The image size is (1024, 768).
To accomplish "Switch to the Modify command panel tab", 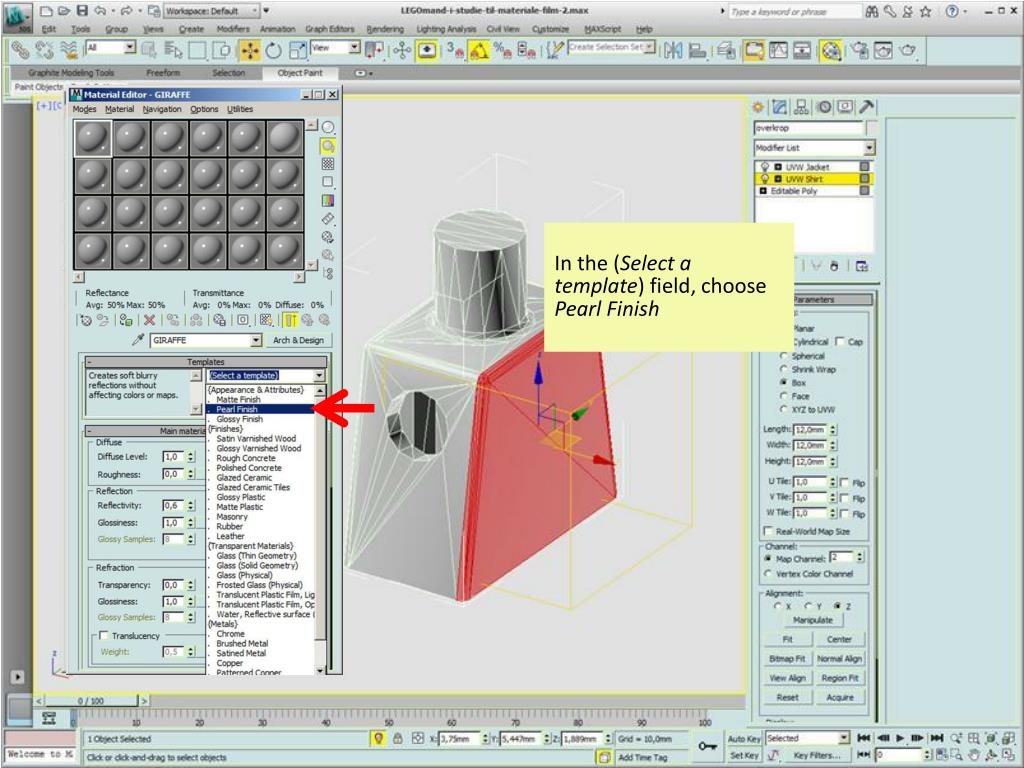I will (780, 106).
